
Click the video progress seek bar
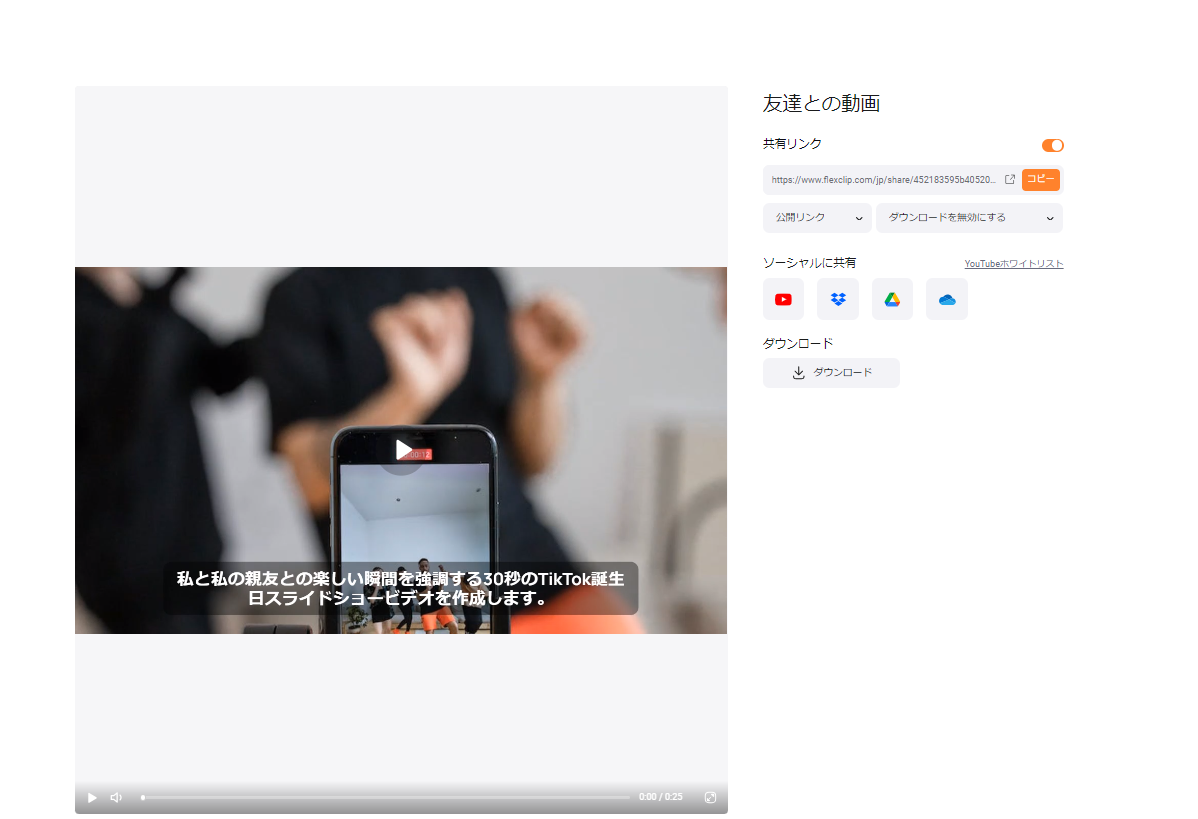click(x=386, y=797)
